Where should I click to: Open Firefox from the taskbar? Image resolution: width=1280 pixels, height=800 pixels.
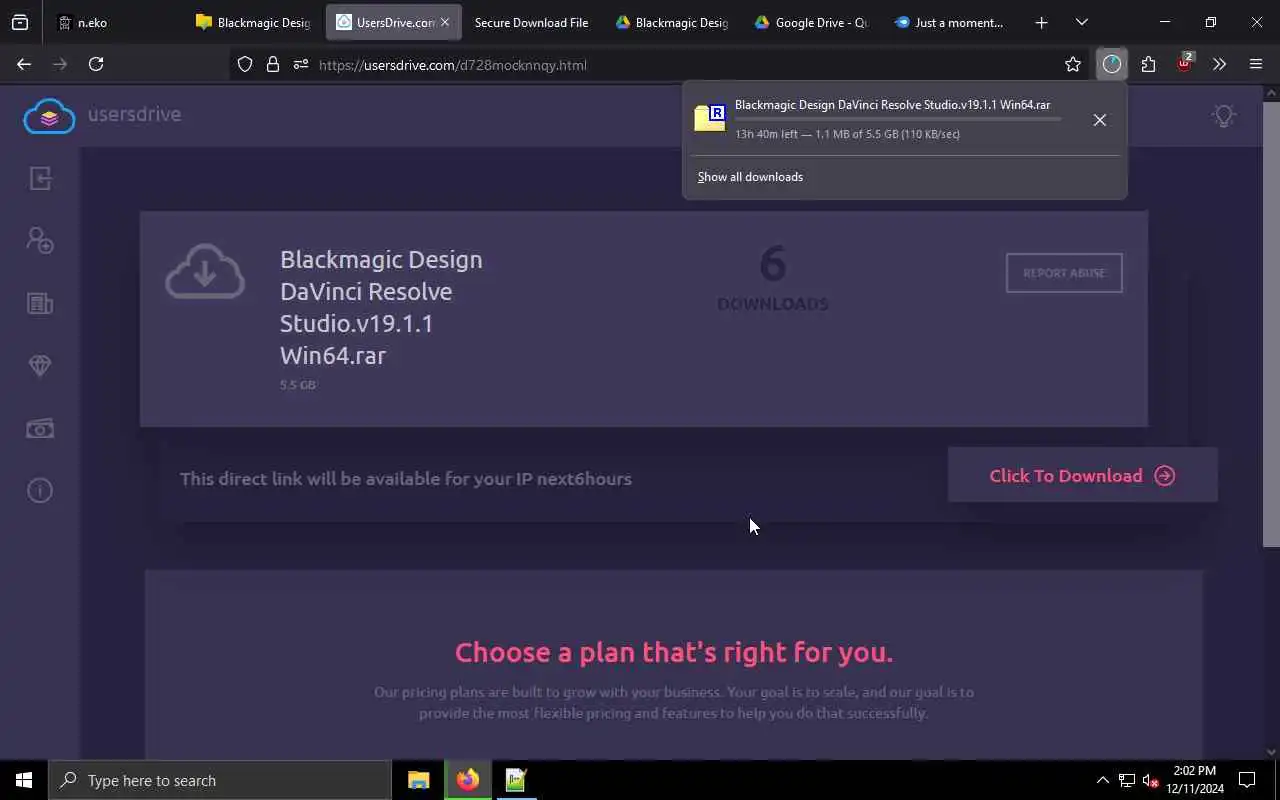(468, 780)
